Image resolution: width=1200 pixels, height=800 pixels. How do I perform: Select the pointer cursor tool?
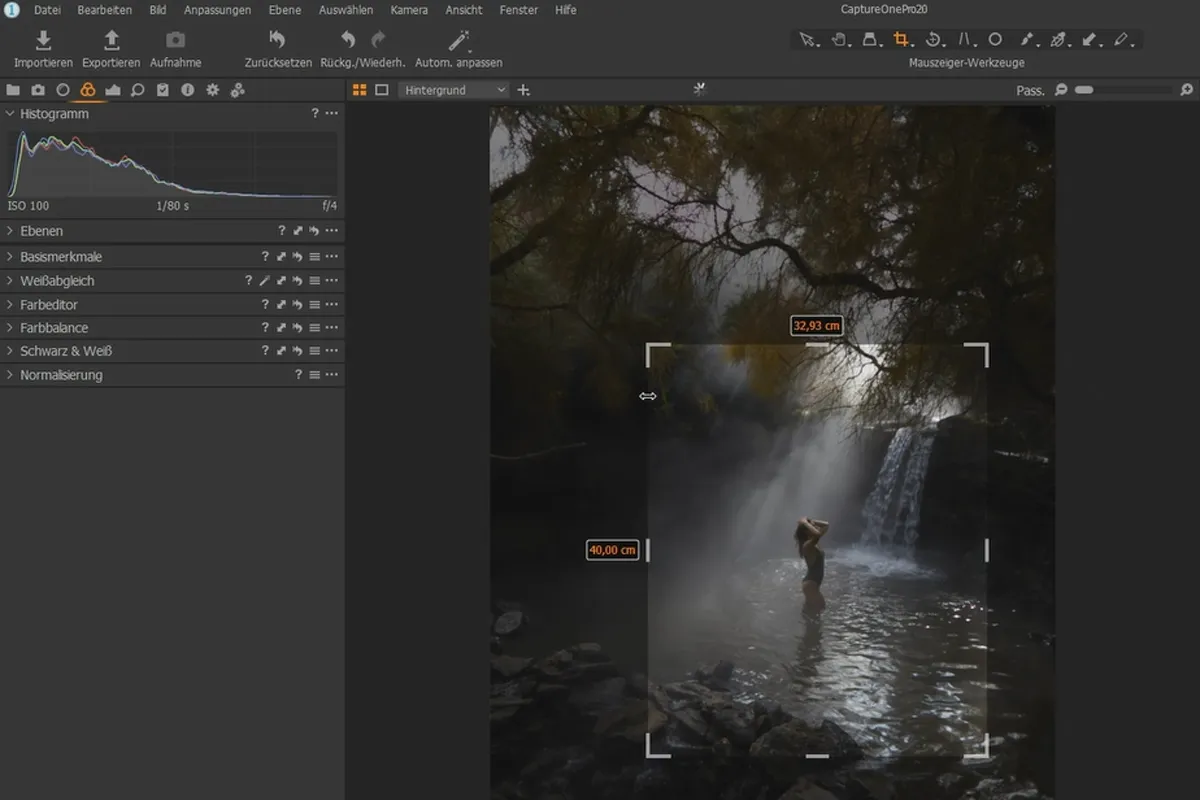point(806,40)
